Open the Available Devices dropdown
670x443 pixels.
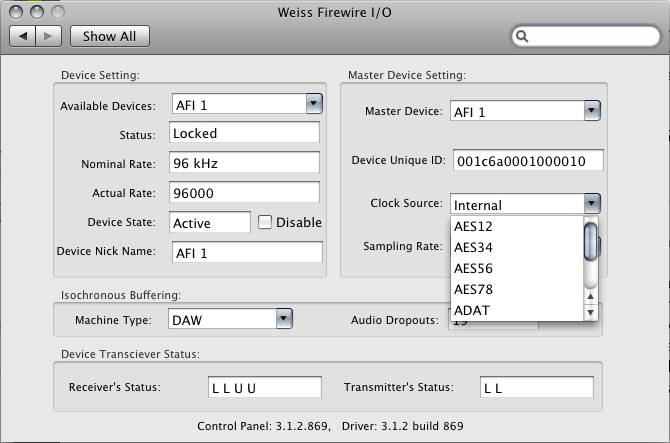(313, 103)
